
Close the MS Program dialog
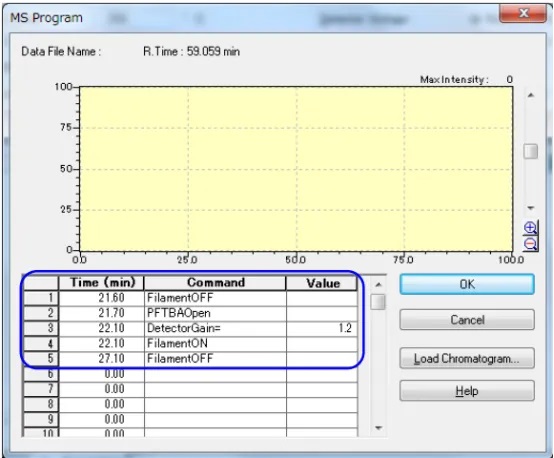[x=523, y=13]
